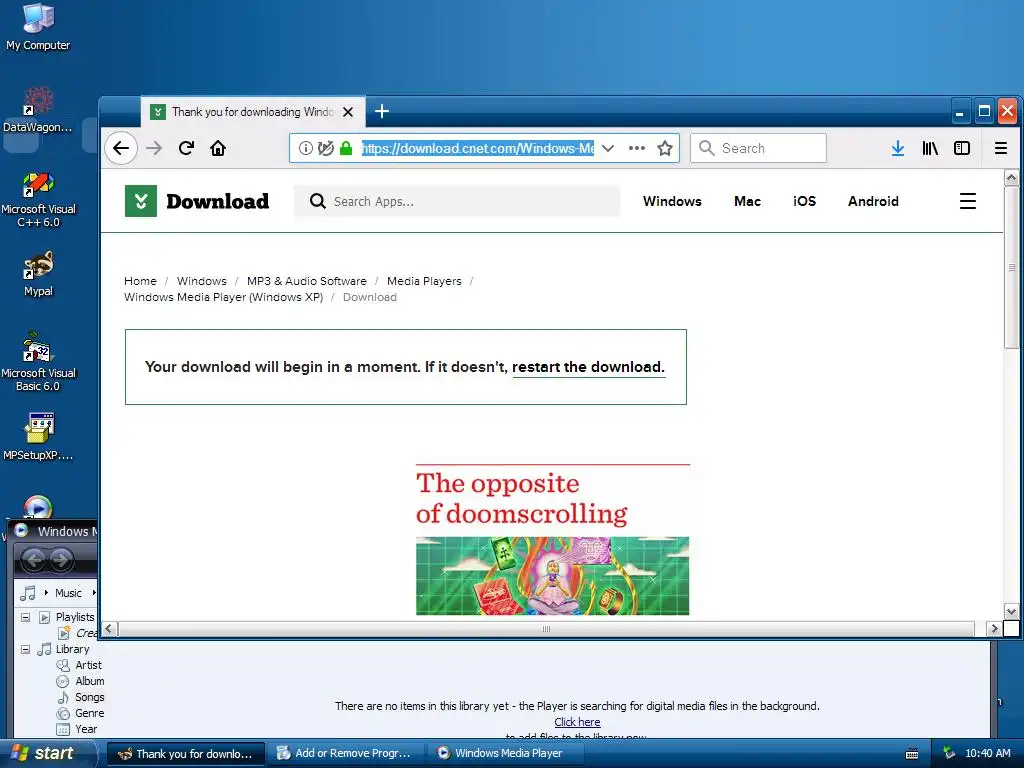Viewport: 1024px width, 768px height.
Task: Open page actions three-dot menu
Action: coord(637,148)
